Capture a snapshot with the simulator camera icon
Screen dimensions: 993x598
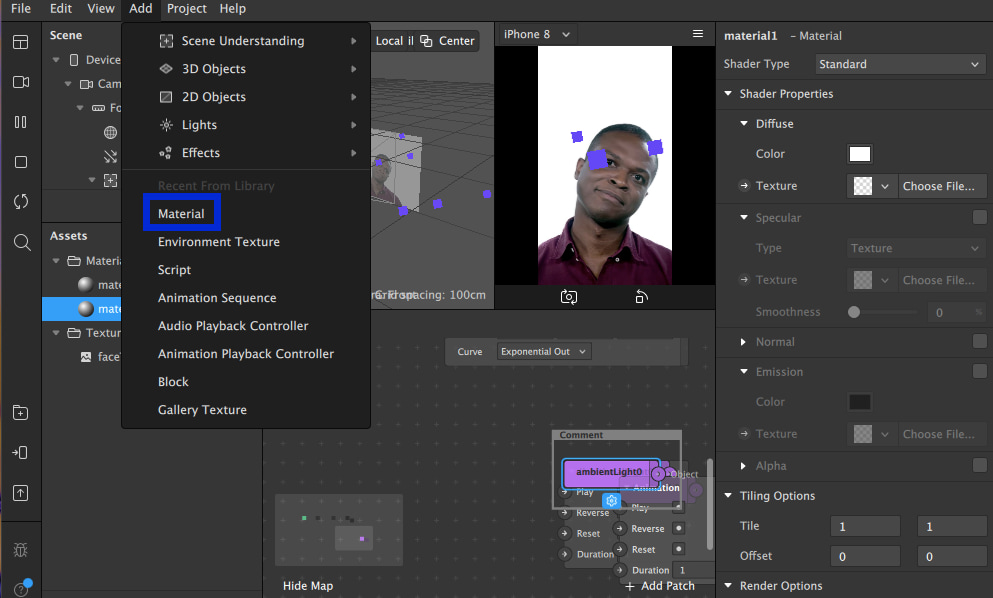point(569,297)
